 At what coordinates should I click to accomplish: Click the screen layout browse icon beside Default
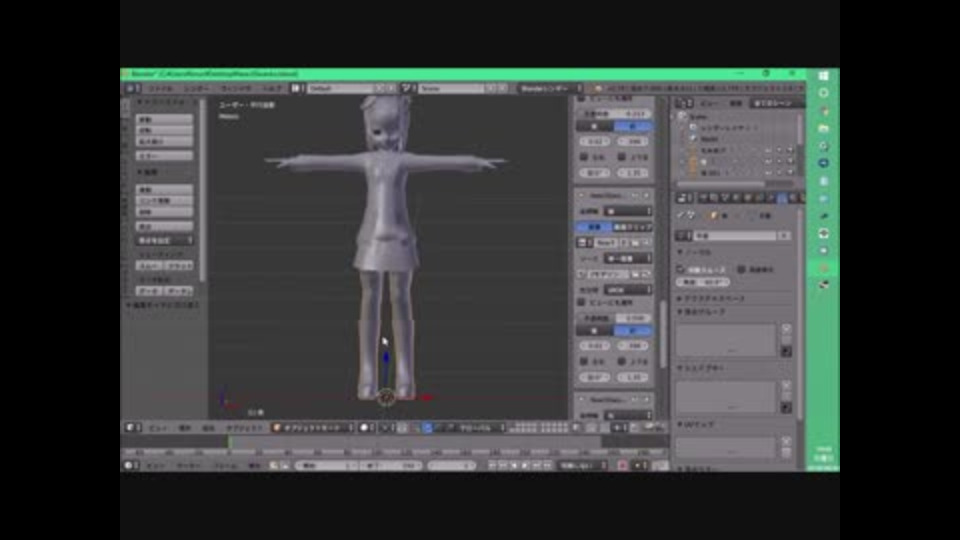point(298,89)
